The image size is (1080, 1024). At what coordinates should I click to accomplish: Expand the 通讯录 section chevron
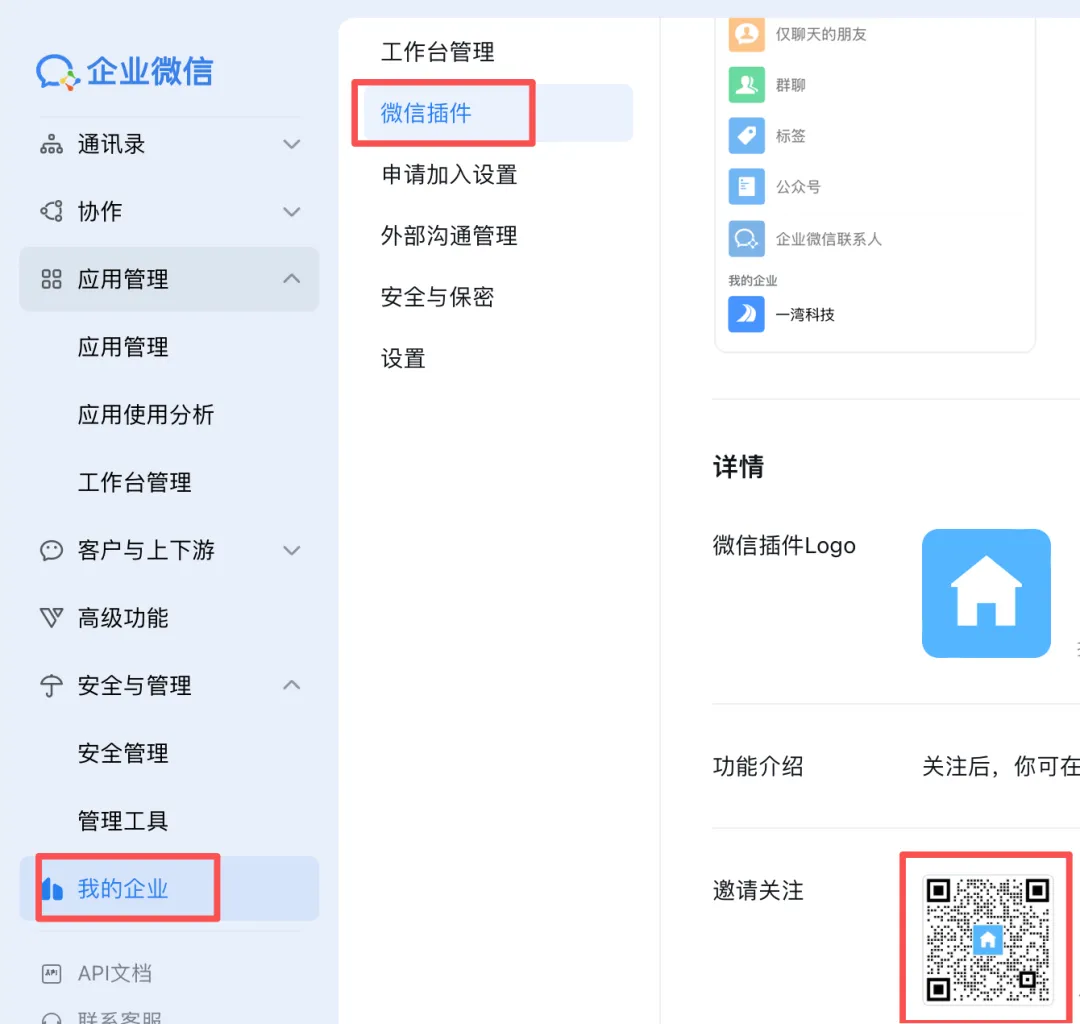[292, 145]
